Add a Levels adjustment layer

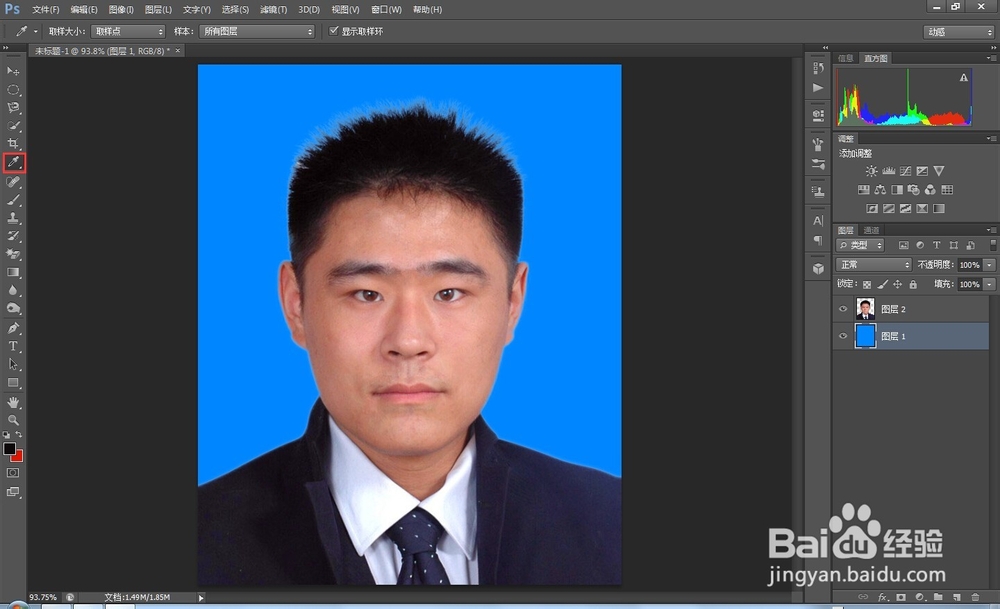pos(888,170)
